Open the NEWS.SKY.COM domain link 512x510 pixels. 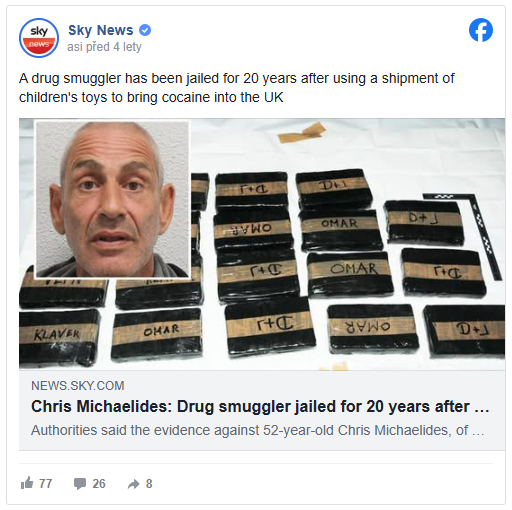click(78, 386)
